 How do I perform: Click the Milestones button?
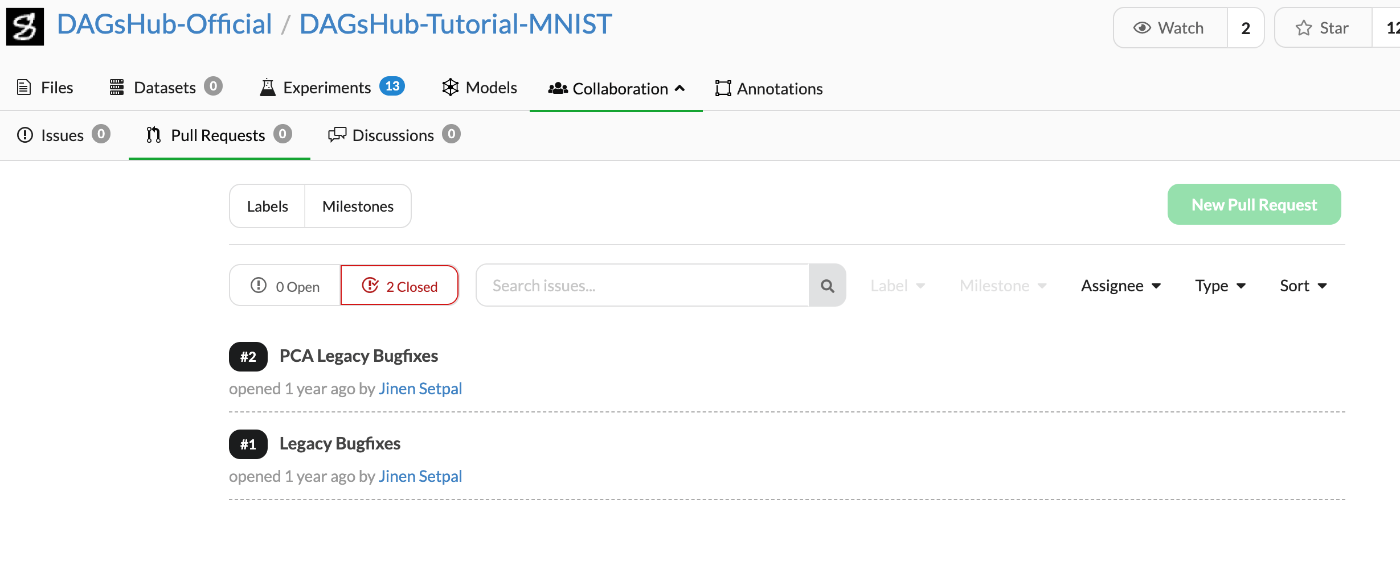coord(358,206)
